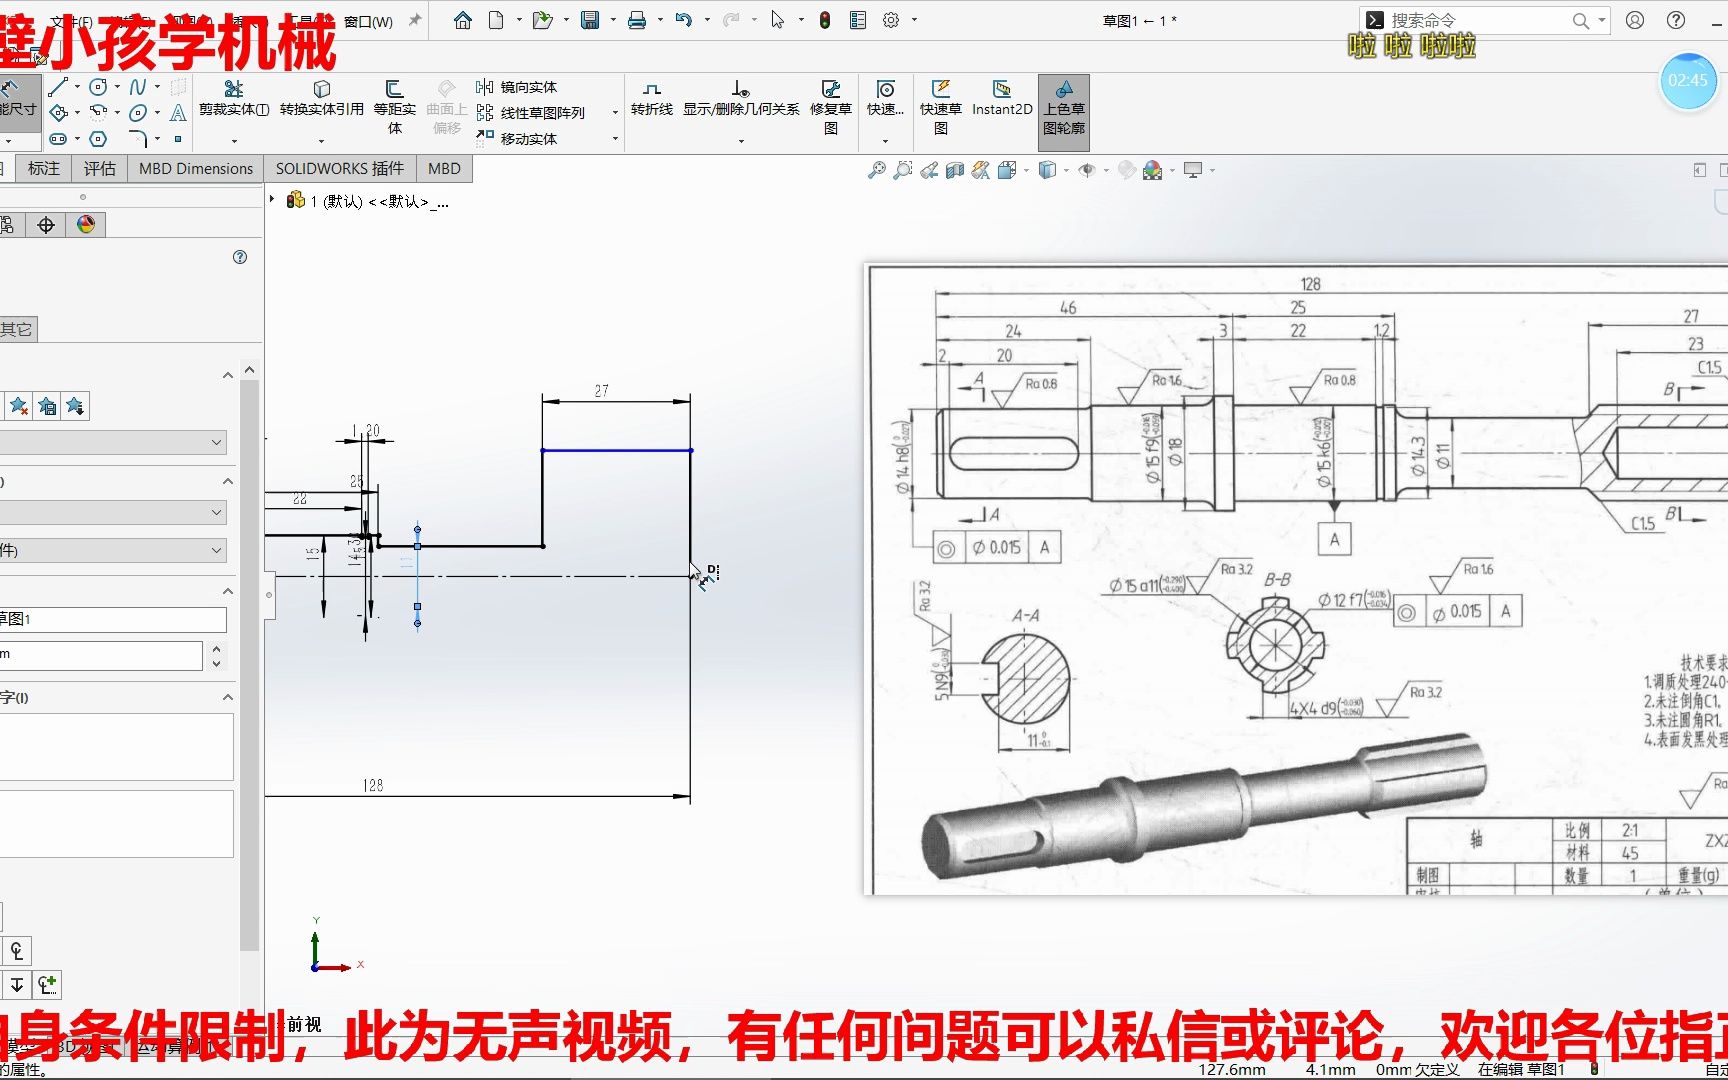Click the save style star icon

tap(47, 405)
